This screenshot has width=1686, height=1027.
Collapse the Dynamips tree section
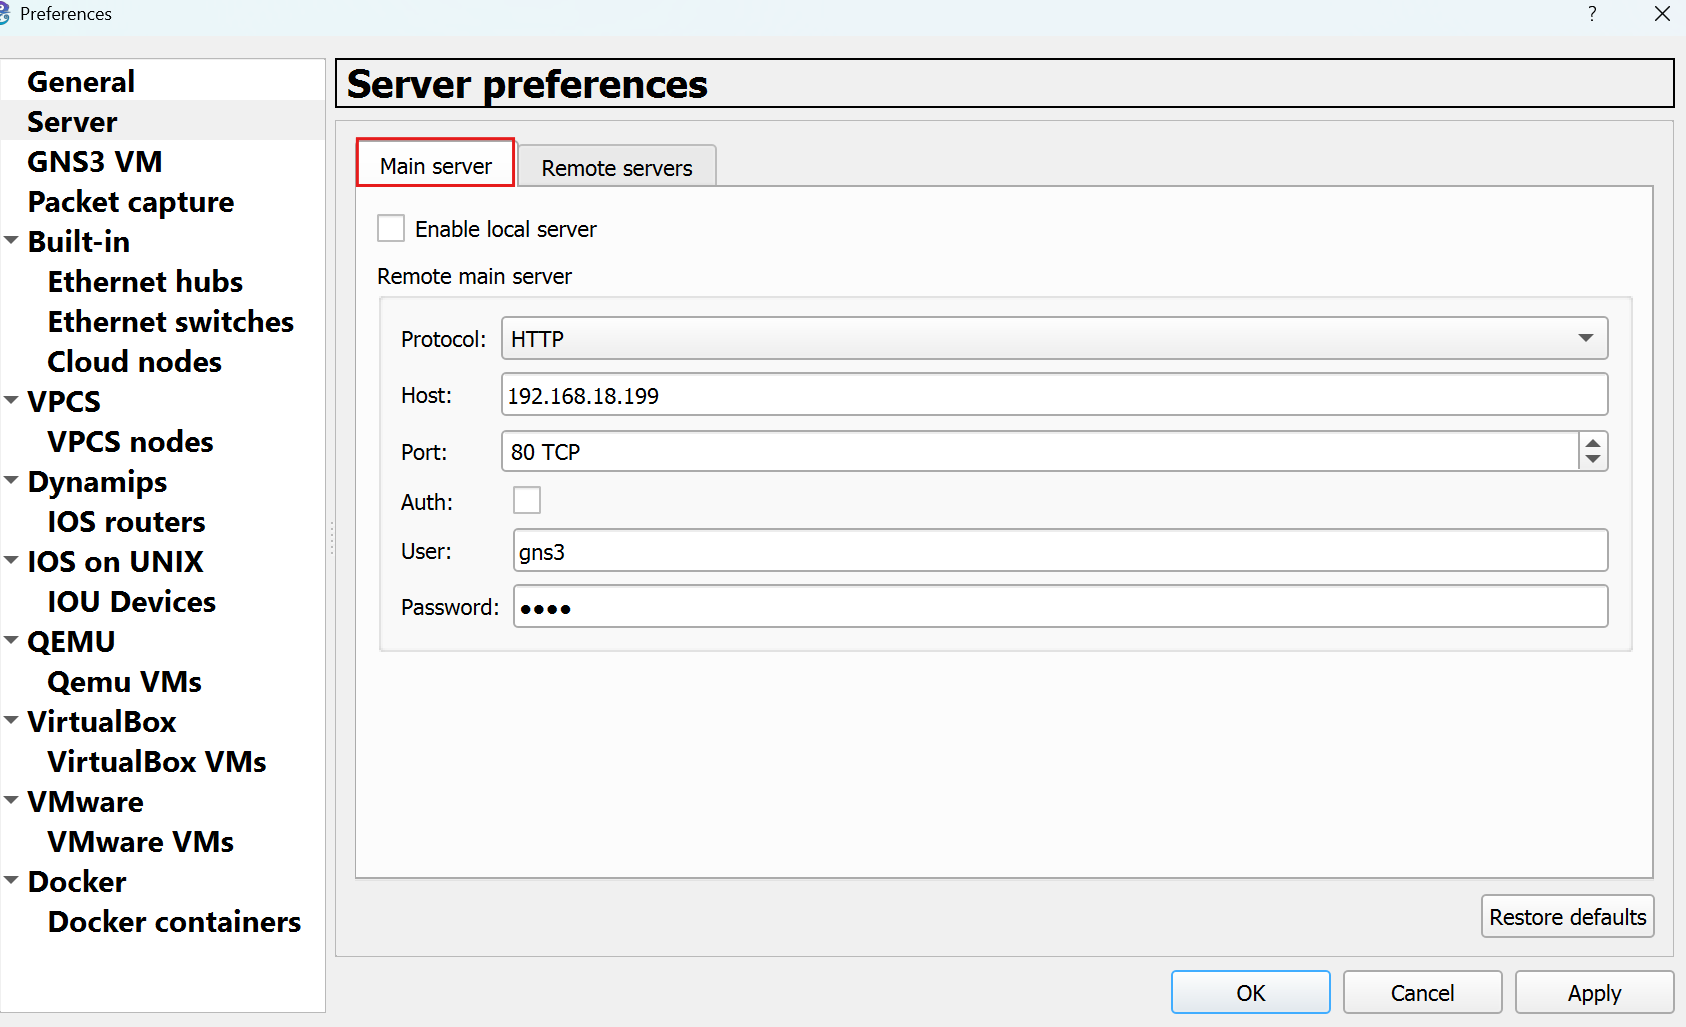[x=12, y=481]
